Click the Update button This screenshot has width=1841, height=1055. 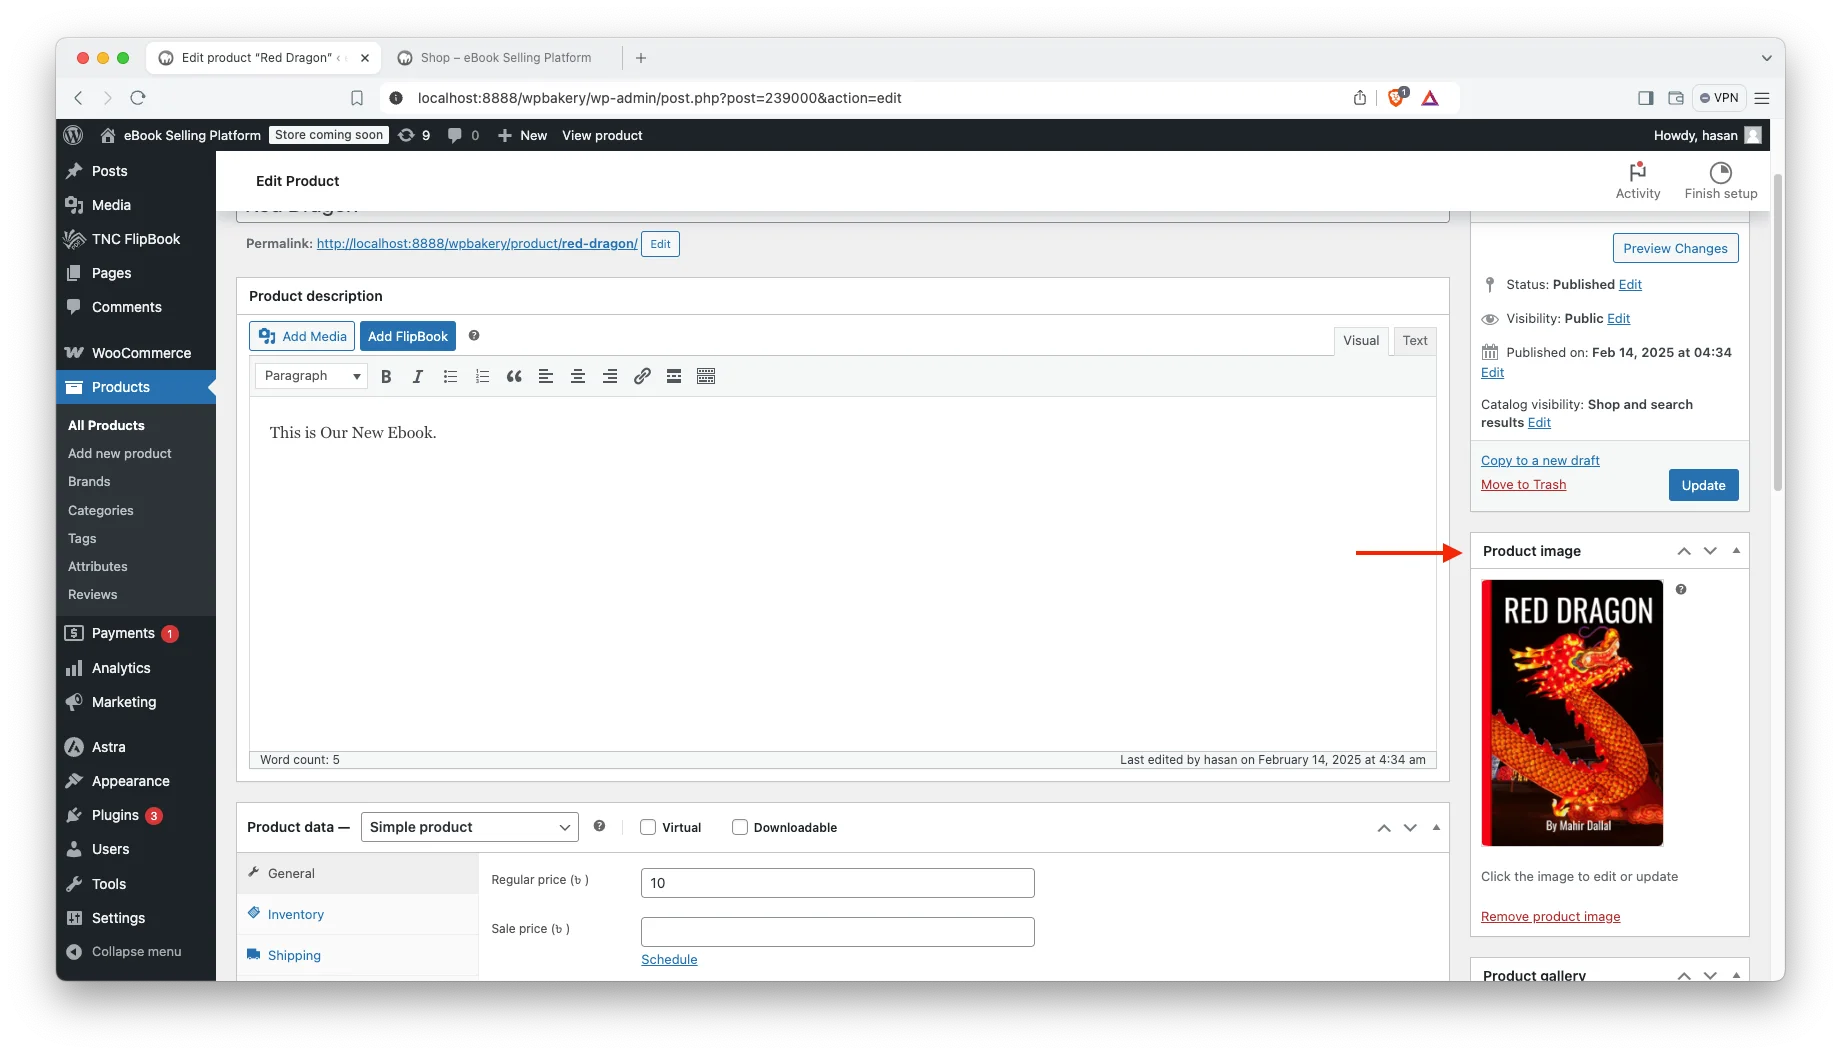click(1703, 485)
